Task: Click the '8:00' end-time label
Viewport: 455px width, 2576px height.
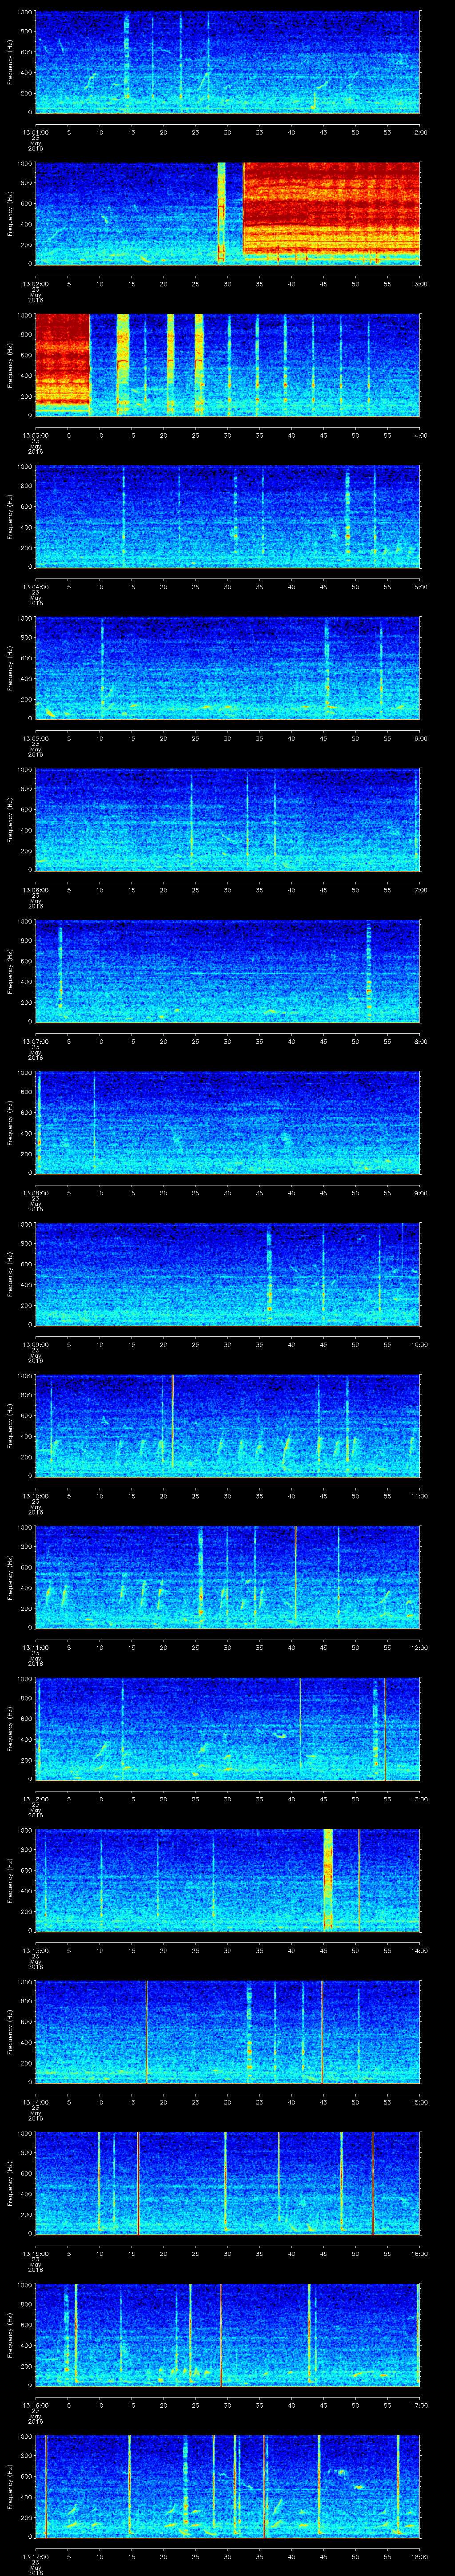Action: click(x=420, y=1041)
